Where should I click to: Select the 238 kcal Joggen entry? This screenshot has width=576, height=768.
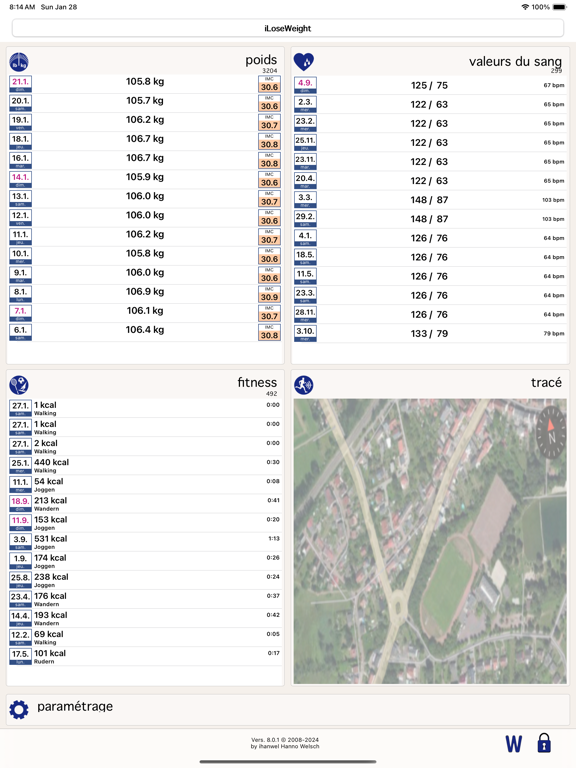pos(145,580)
